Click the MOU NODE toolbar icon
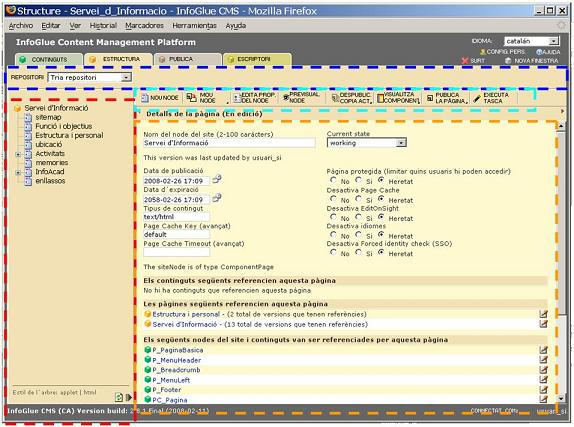 (191, 97)
